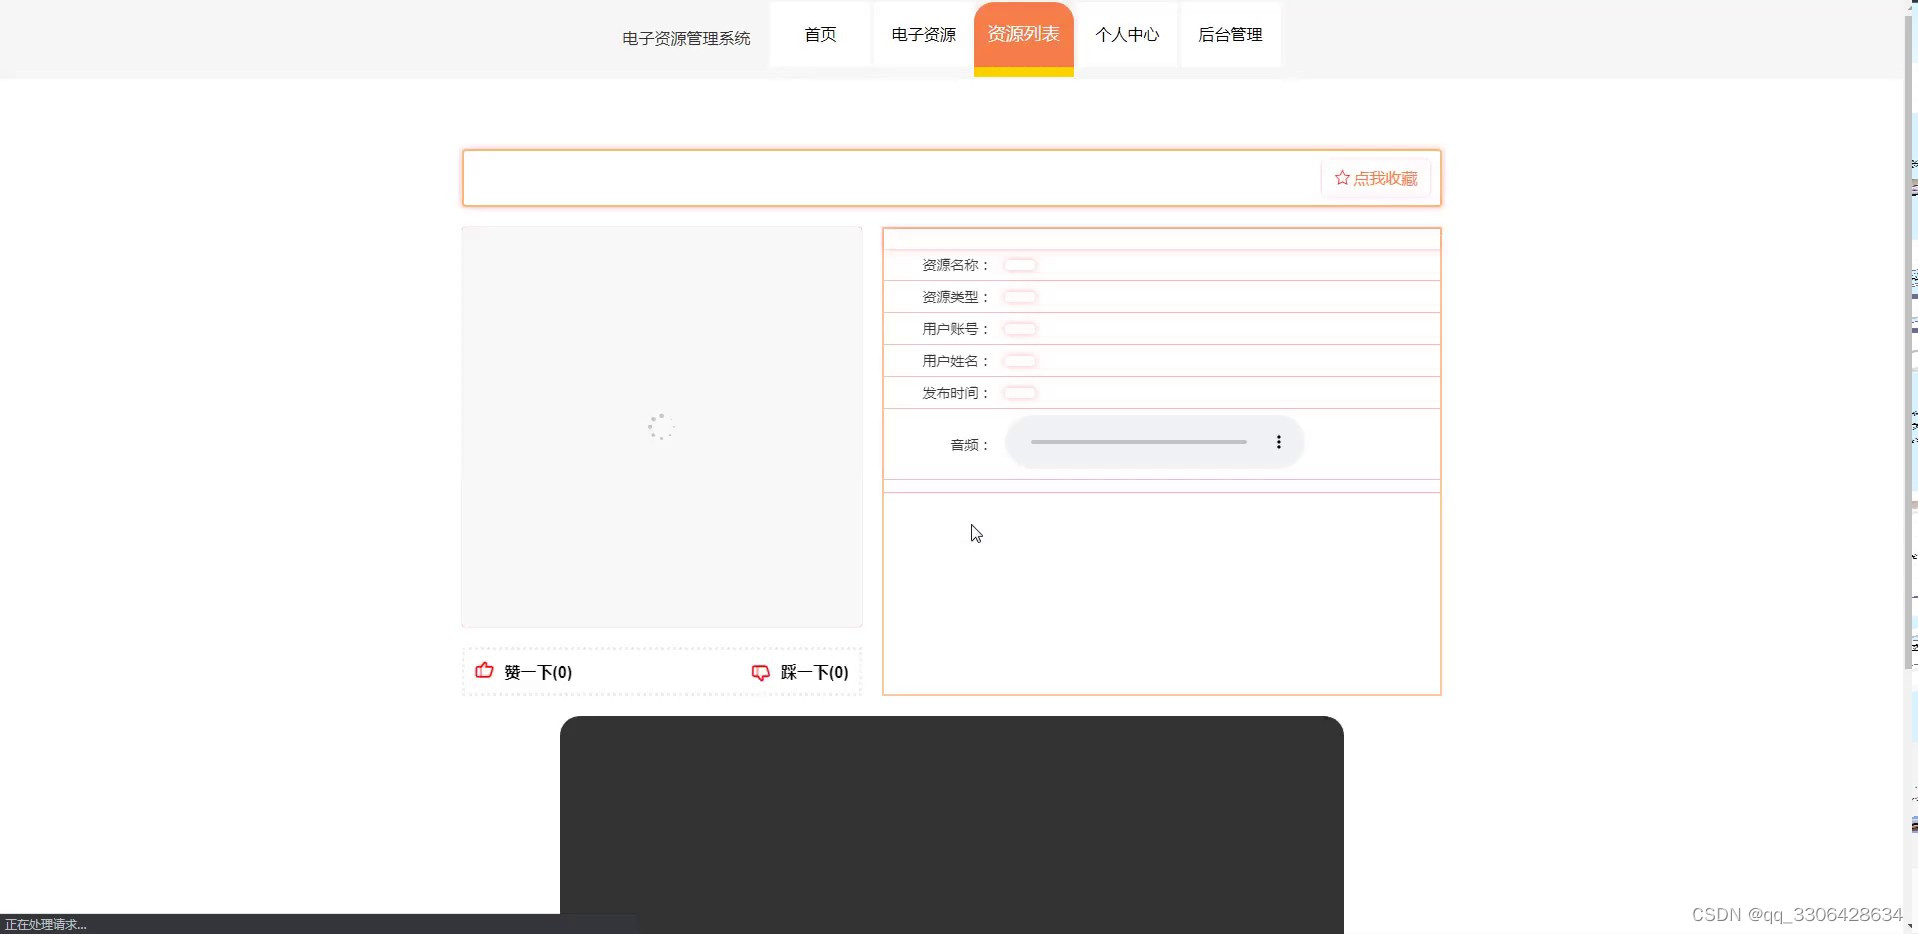The width and height of the screenshot is (1918, 934).
Task: Open audio player three-dot options menu
Action: (x=1278, y=442)
